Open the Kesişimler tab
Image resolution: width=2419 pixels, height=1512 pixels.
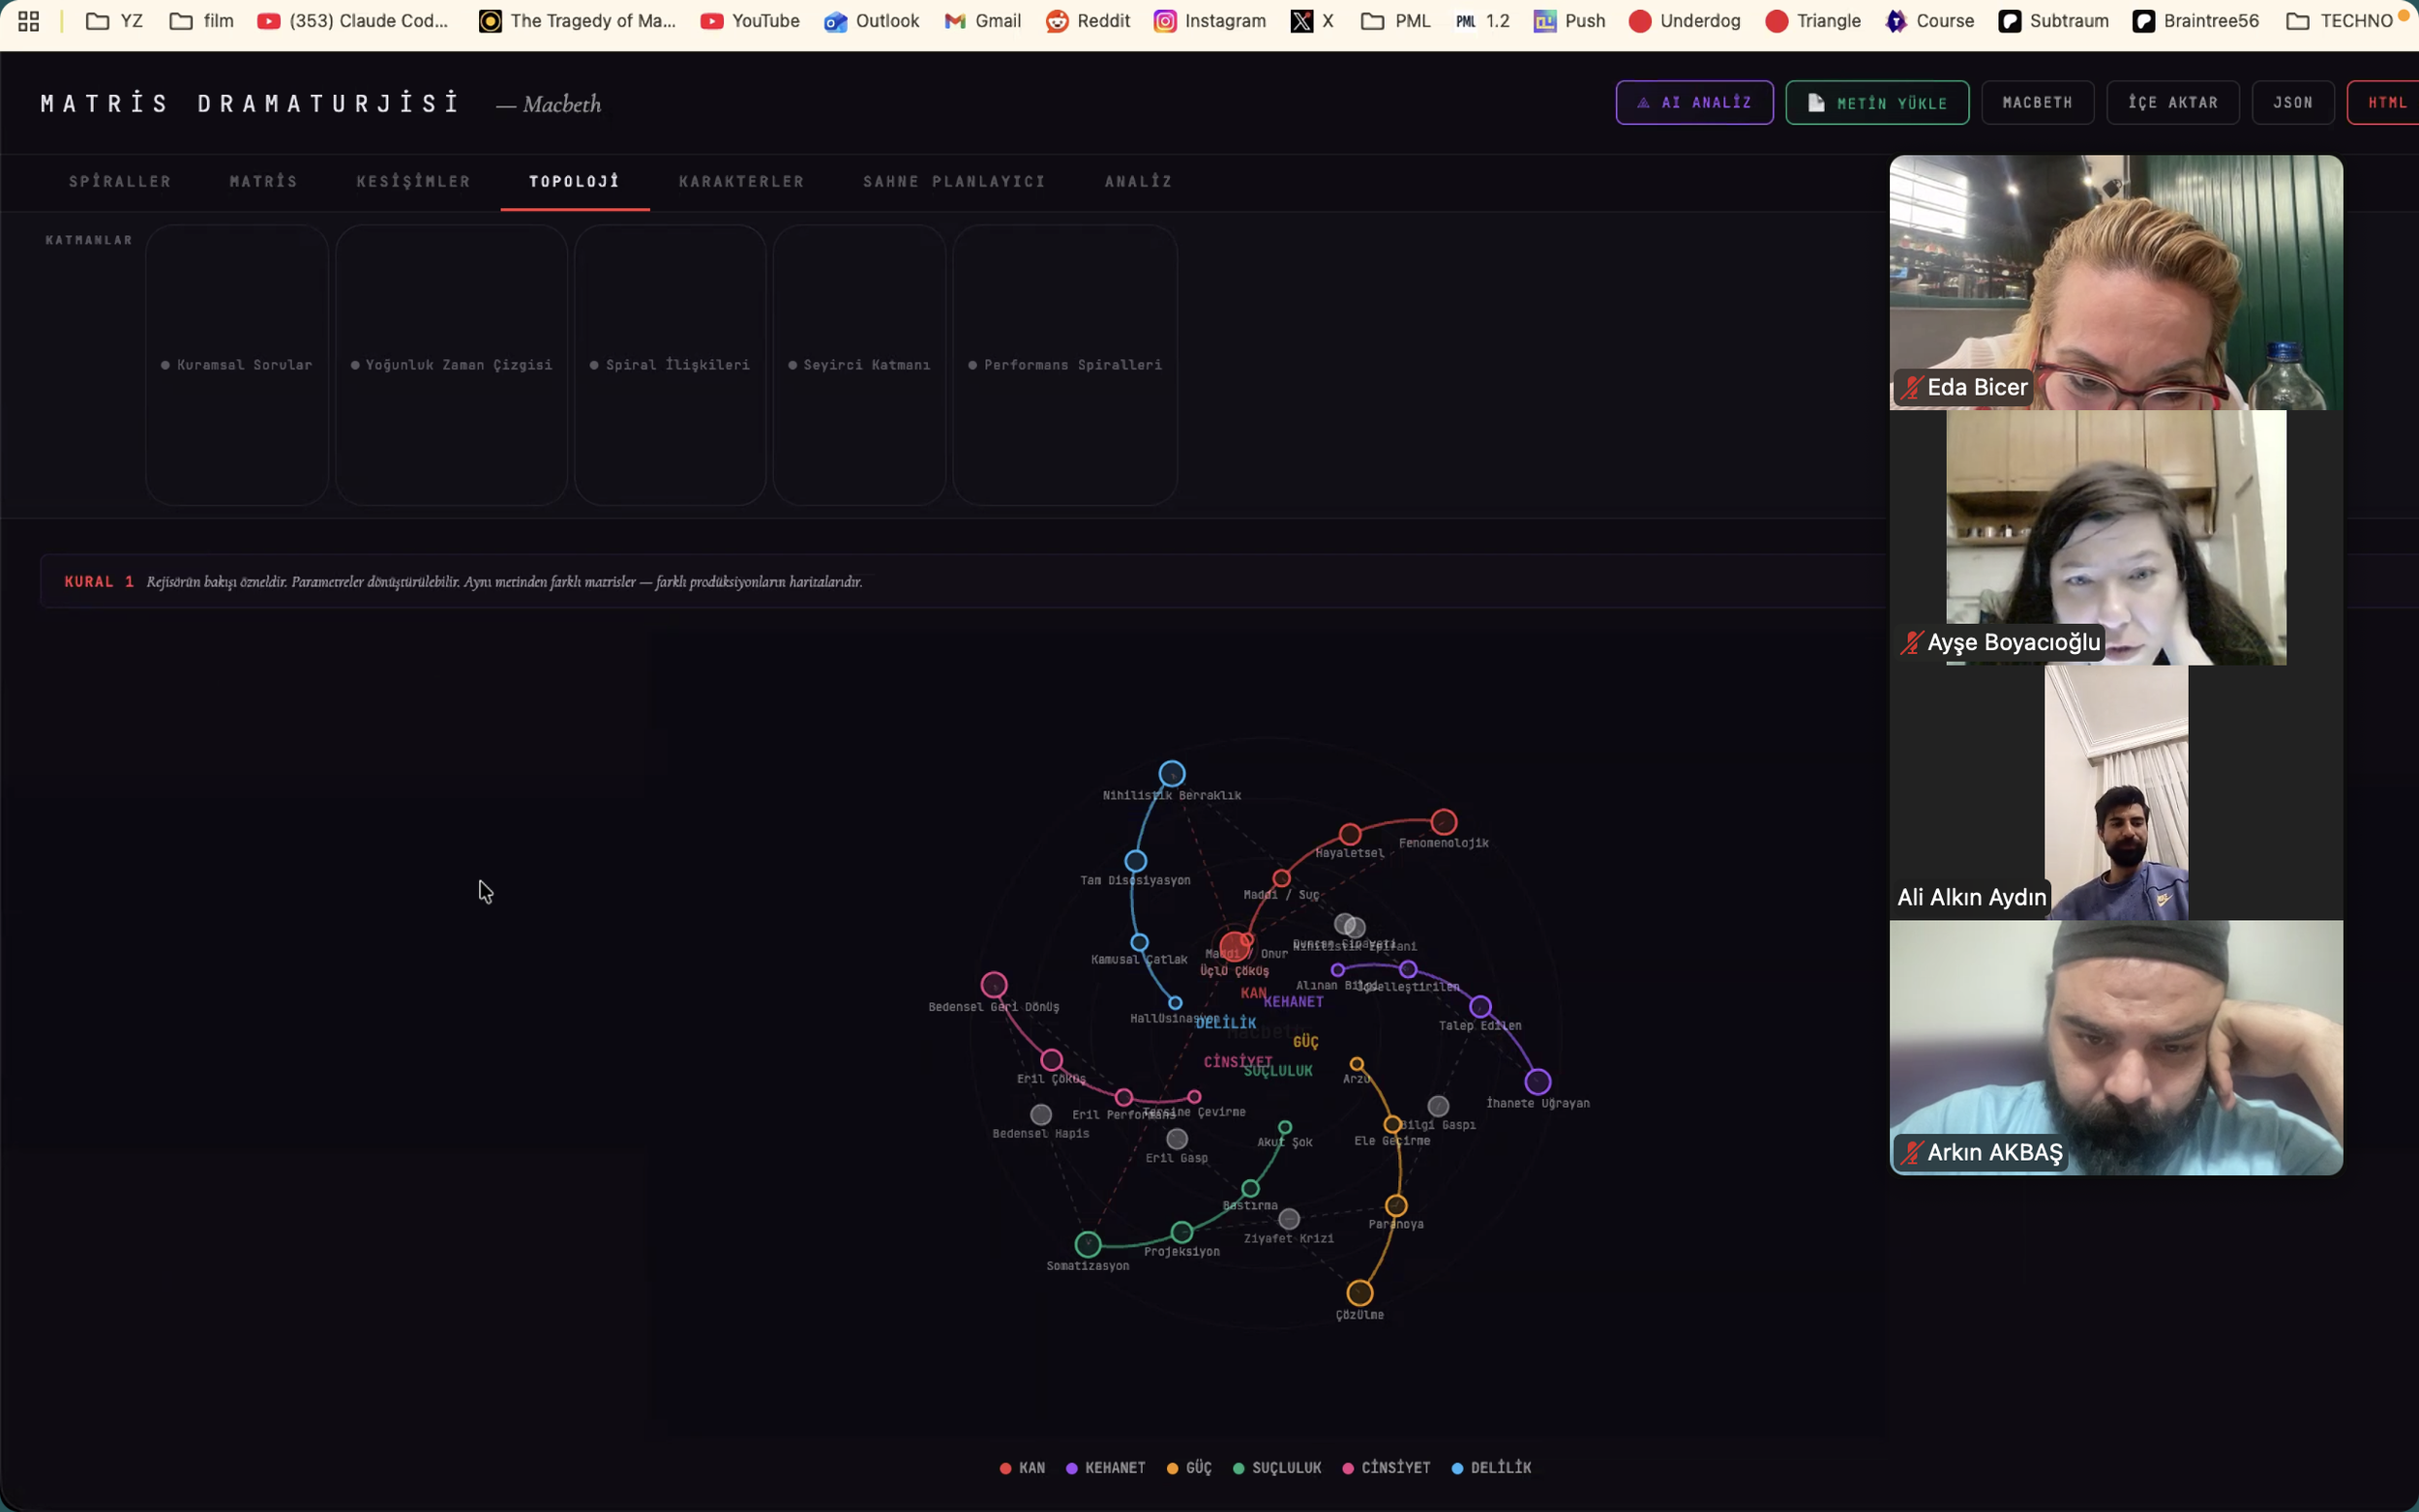coord(413,181)
